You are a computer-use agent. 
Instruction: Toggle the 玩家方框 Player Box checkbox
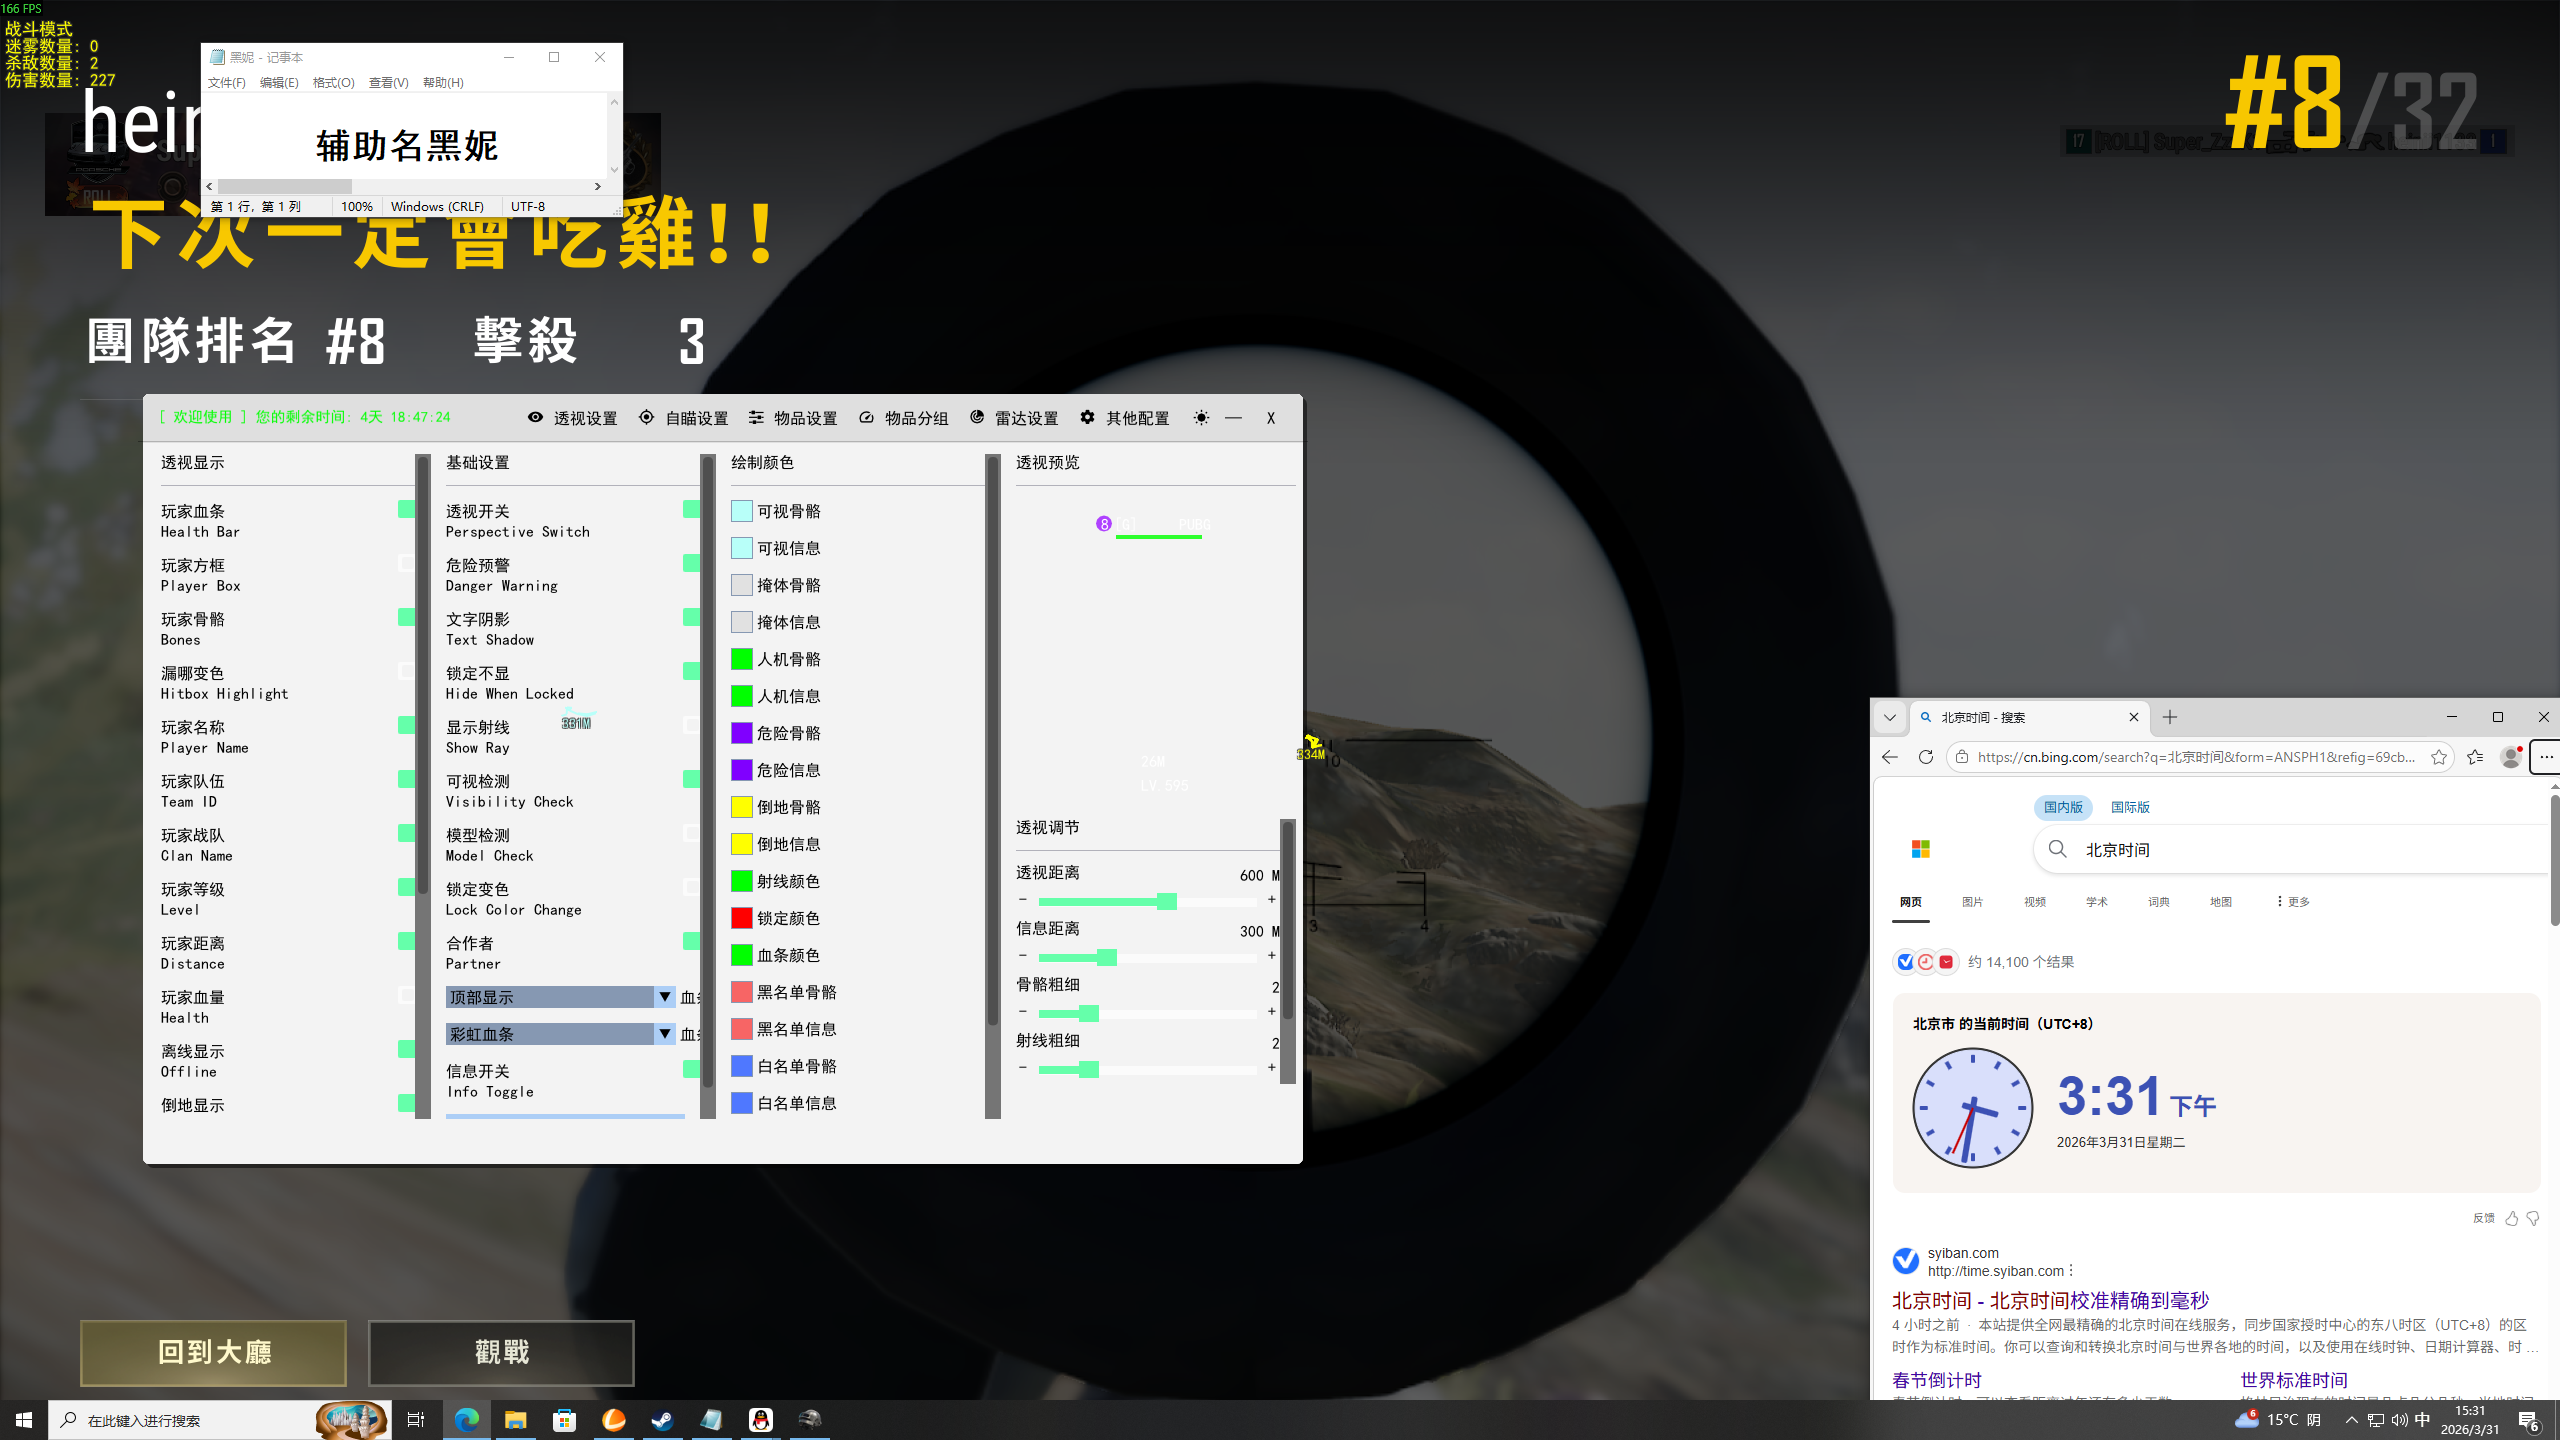pyautogui.click(x=406, y=564)
